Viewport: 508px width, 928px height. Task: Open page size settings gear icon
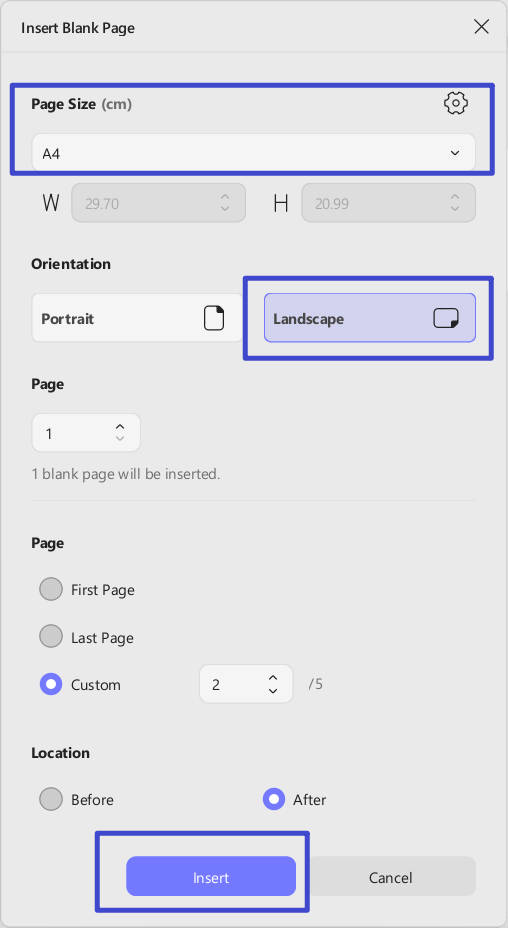(455, 104)
